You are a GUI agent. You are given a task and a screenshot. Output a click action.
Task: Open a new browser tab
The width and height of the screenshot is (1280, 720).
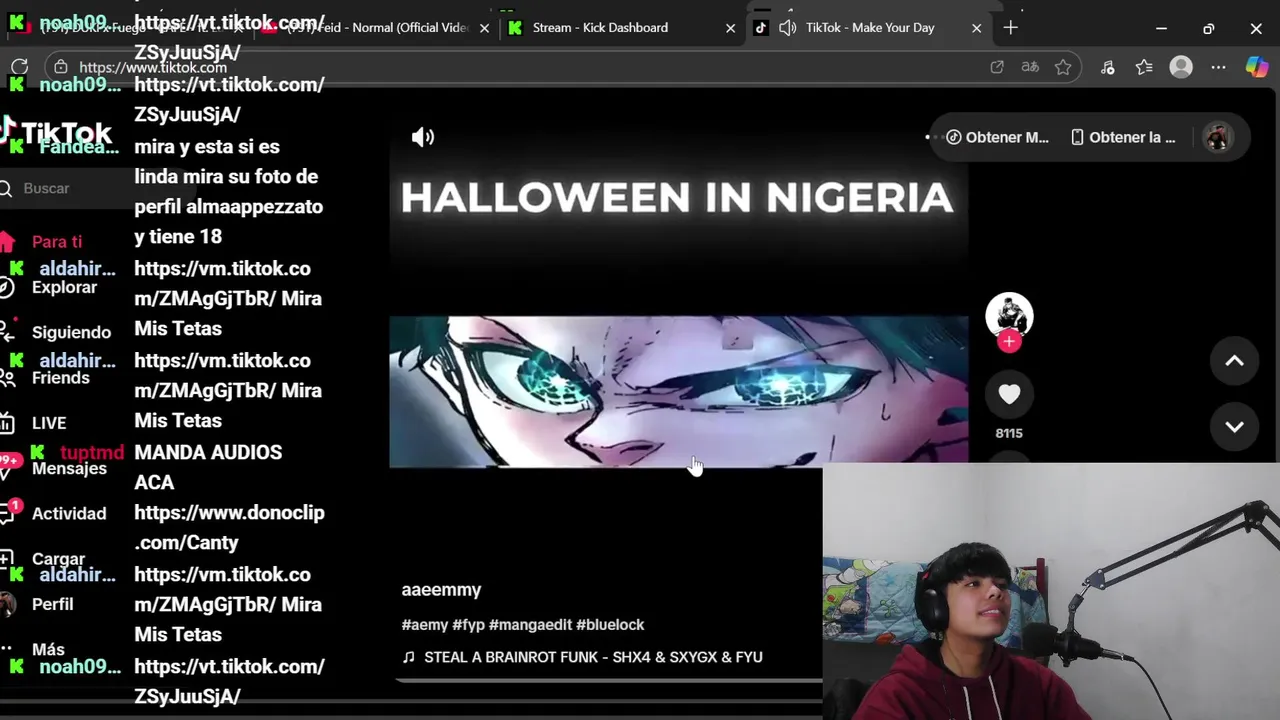pos(1010,28)
